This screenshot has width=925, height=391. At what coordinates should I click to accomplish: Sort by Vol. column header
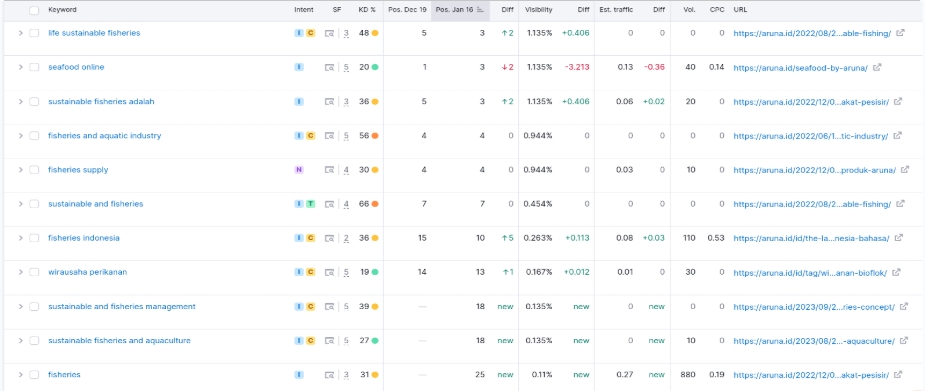(690, 10)
